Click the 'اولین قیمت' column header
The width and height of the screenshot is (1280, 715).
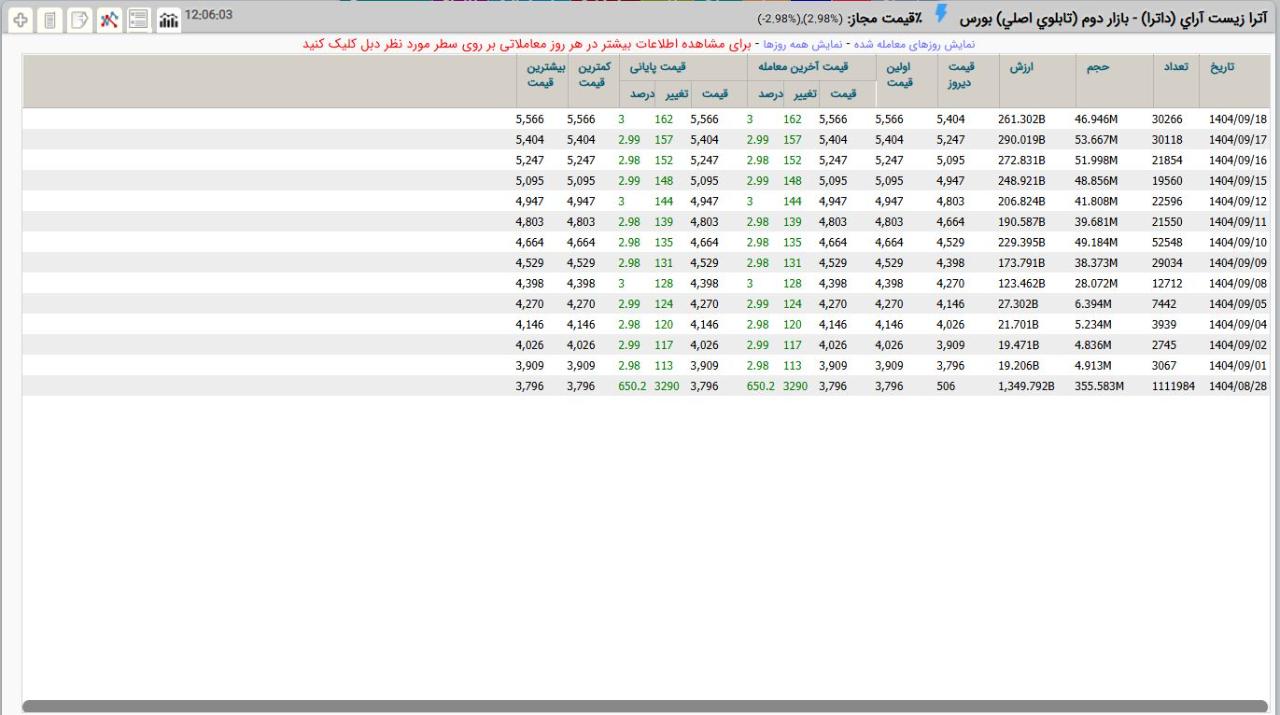coord(899,75)
